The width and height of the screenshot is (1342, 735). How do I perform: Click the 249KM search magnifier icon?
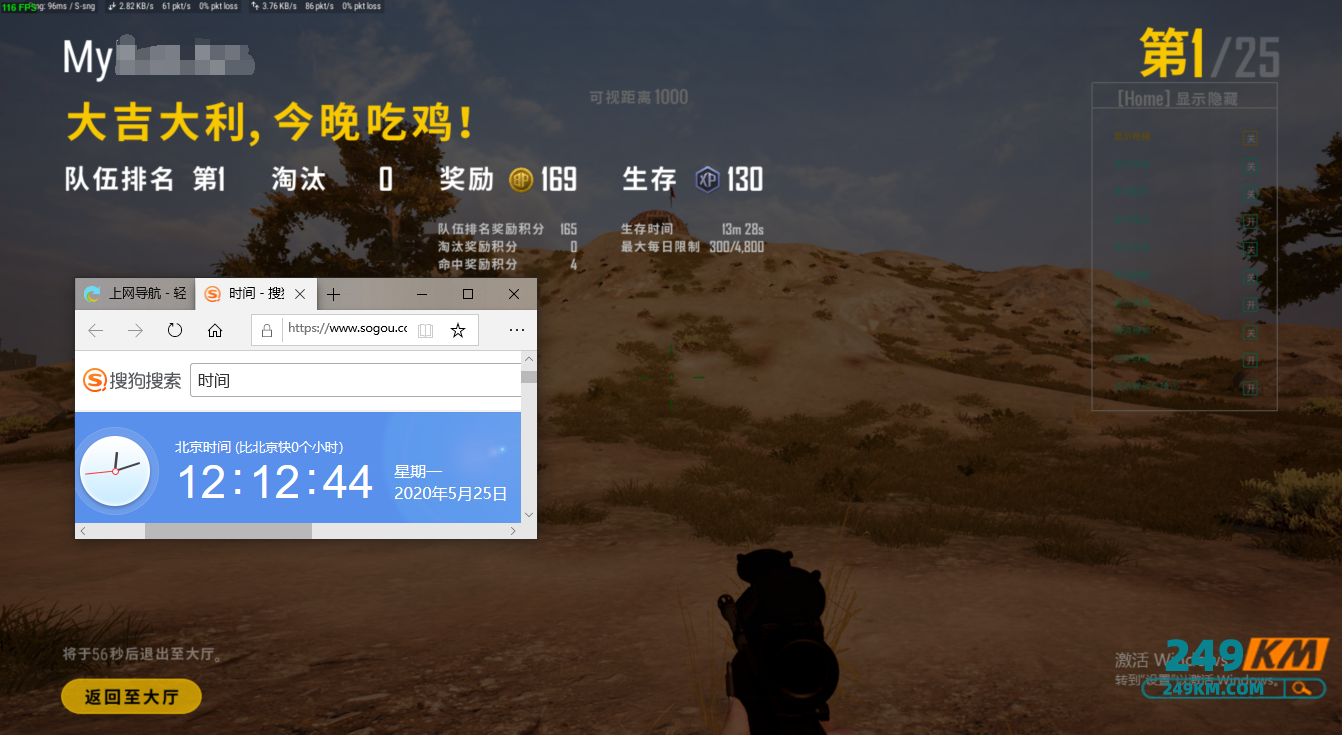[x=1300, y=688]
